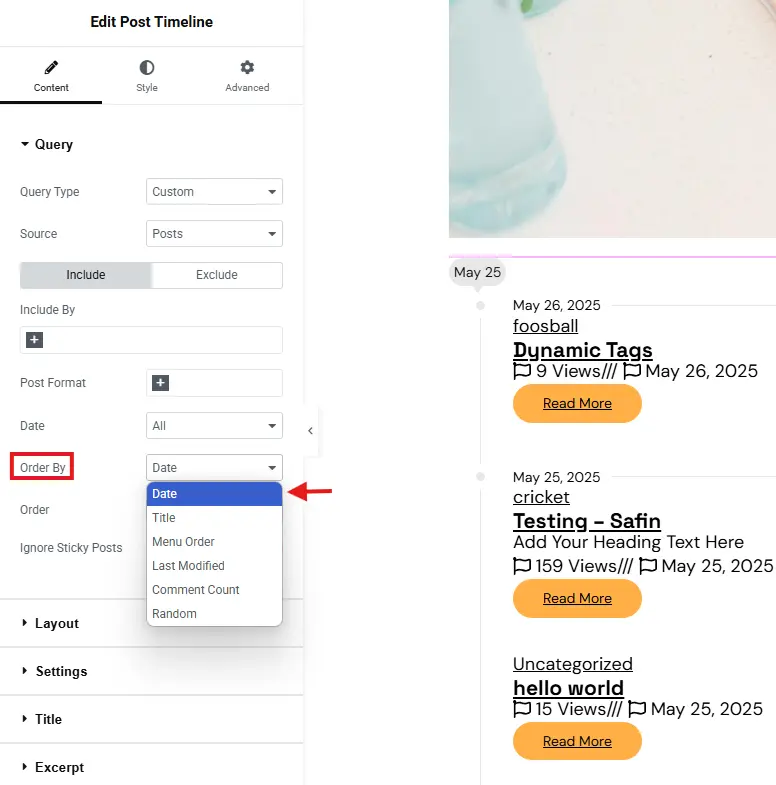This screenshot has height=785, width=776.
Task: Switch to the Exclude toggle option
Action: pyautogui.click(x=217, y=275)
